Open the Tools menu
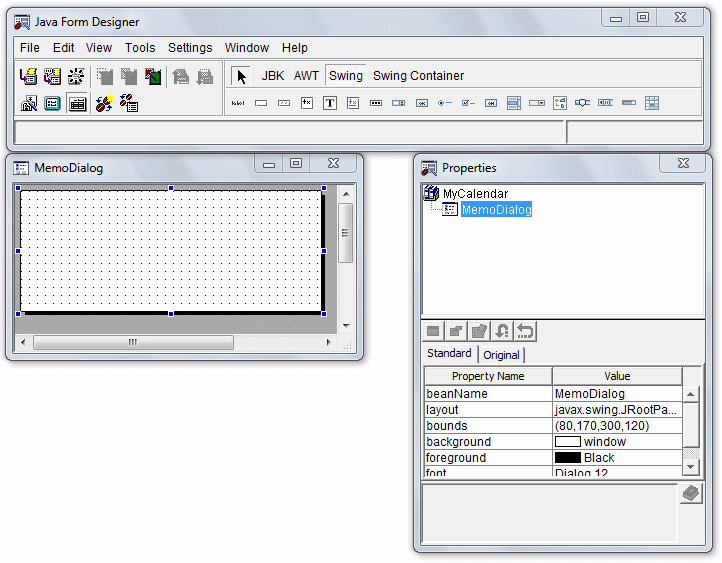The height and width of the screenshot is (563, 722). tap(140, 48)
